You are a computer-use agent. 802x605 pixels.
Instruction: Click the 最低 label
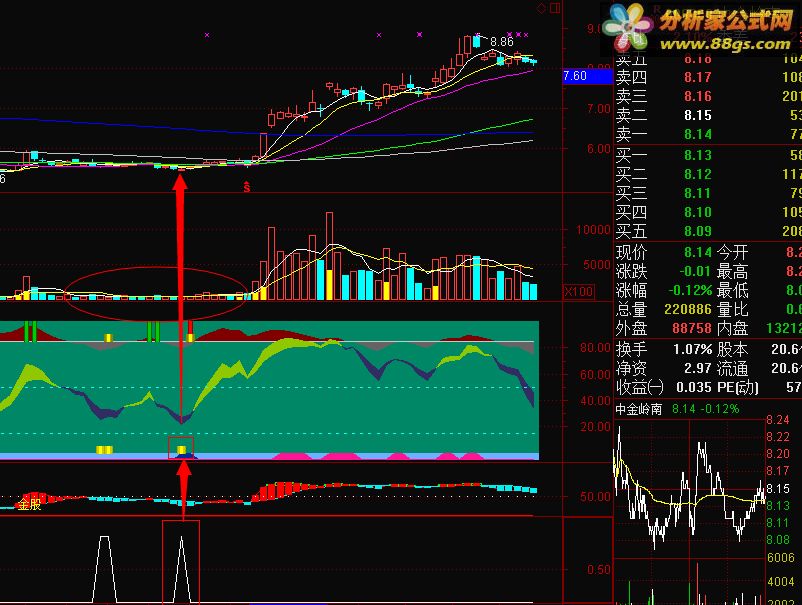point(732,290)
